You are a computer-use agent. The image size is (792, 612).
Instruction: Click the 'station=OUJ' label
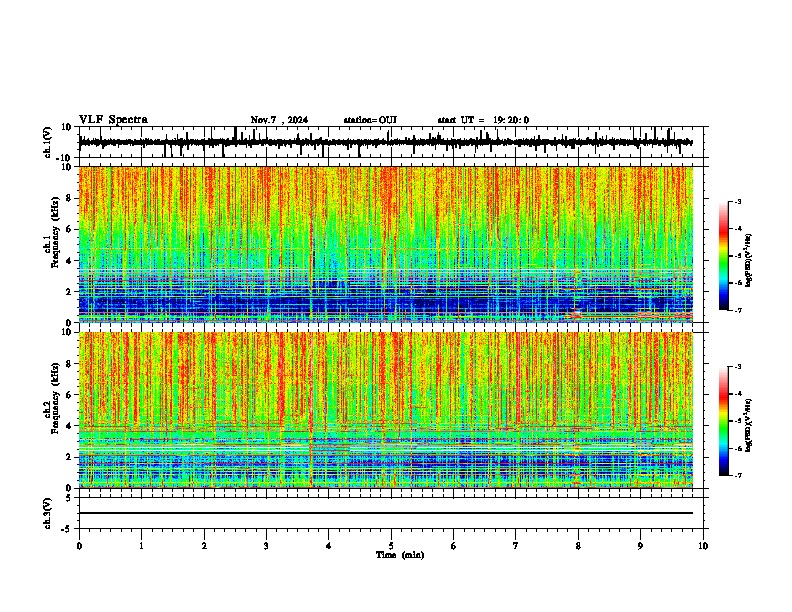tap(370, 120)
